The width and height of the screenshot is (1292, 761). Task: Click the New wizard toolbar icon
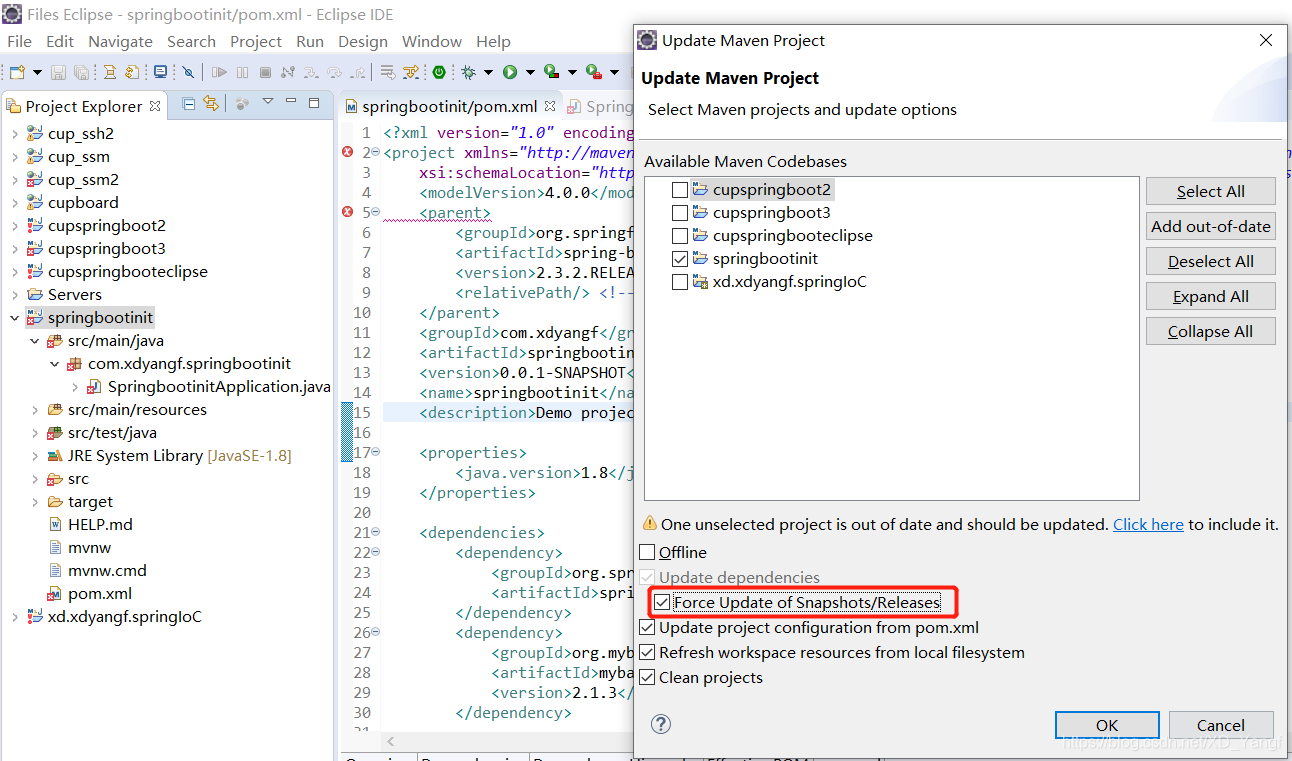(17, 72)
